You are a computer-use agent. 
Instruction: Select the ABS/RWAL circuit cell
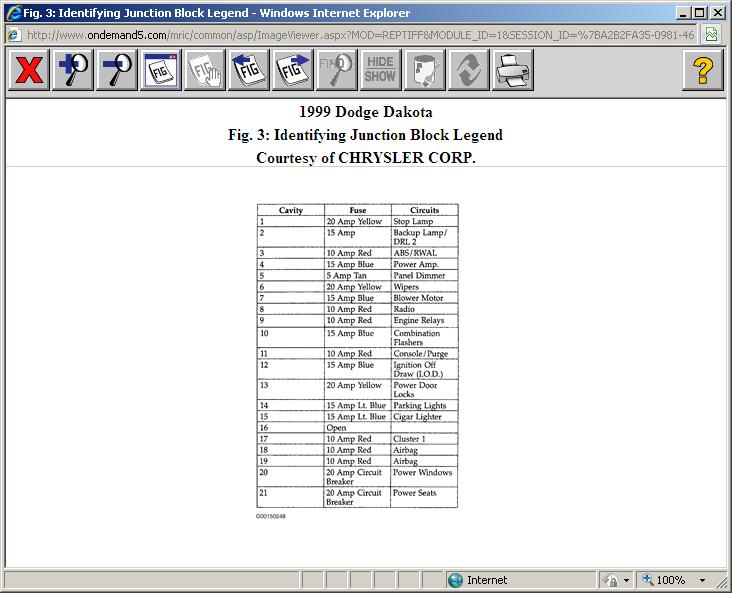click(x=424, y=253)
